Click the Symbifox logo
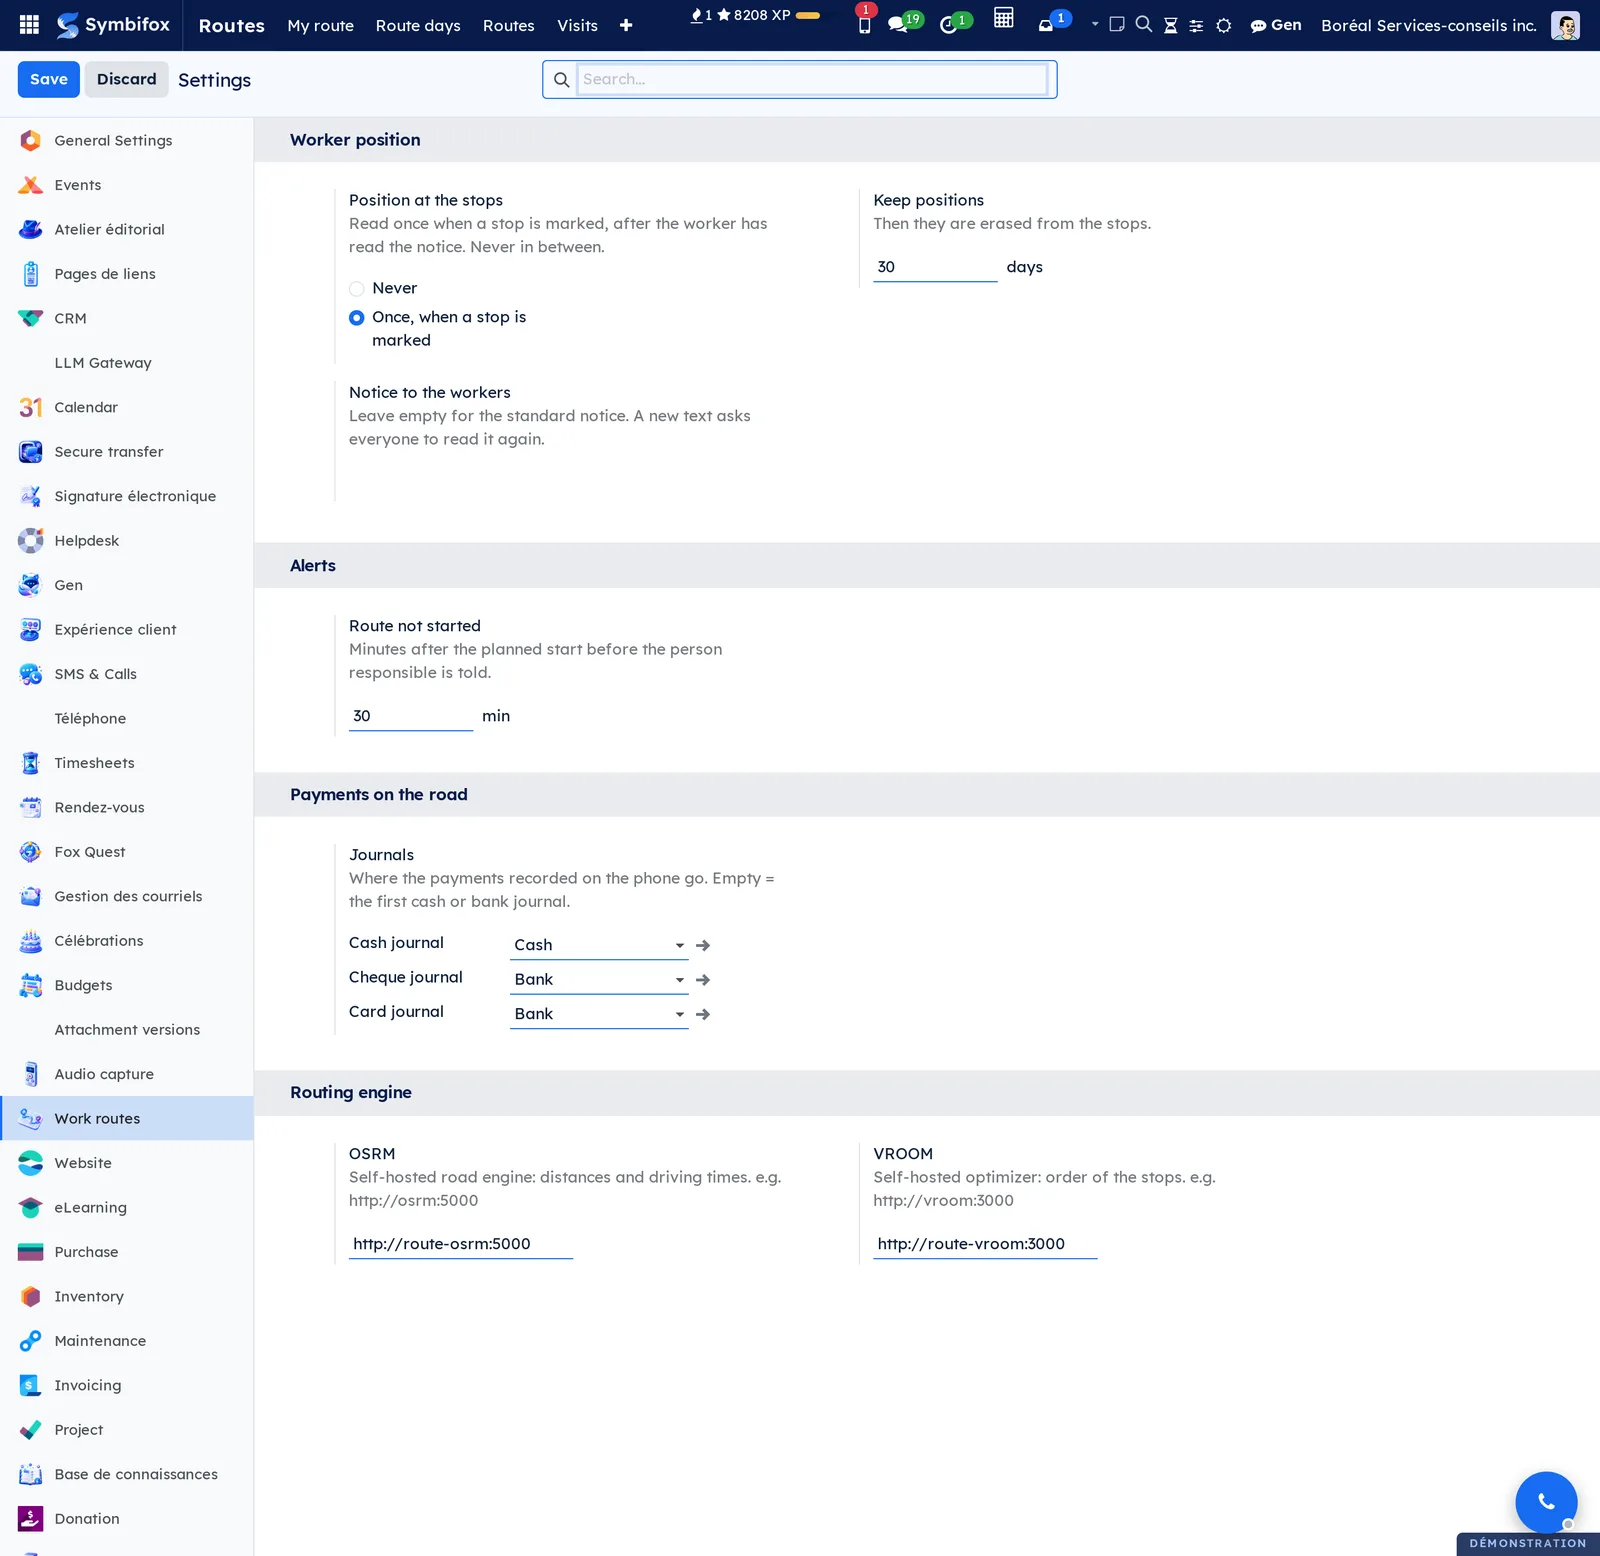 click(113, 25)
